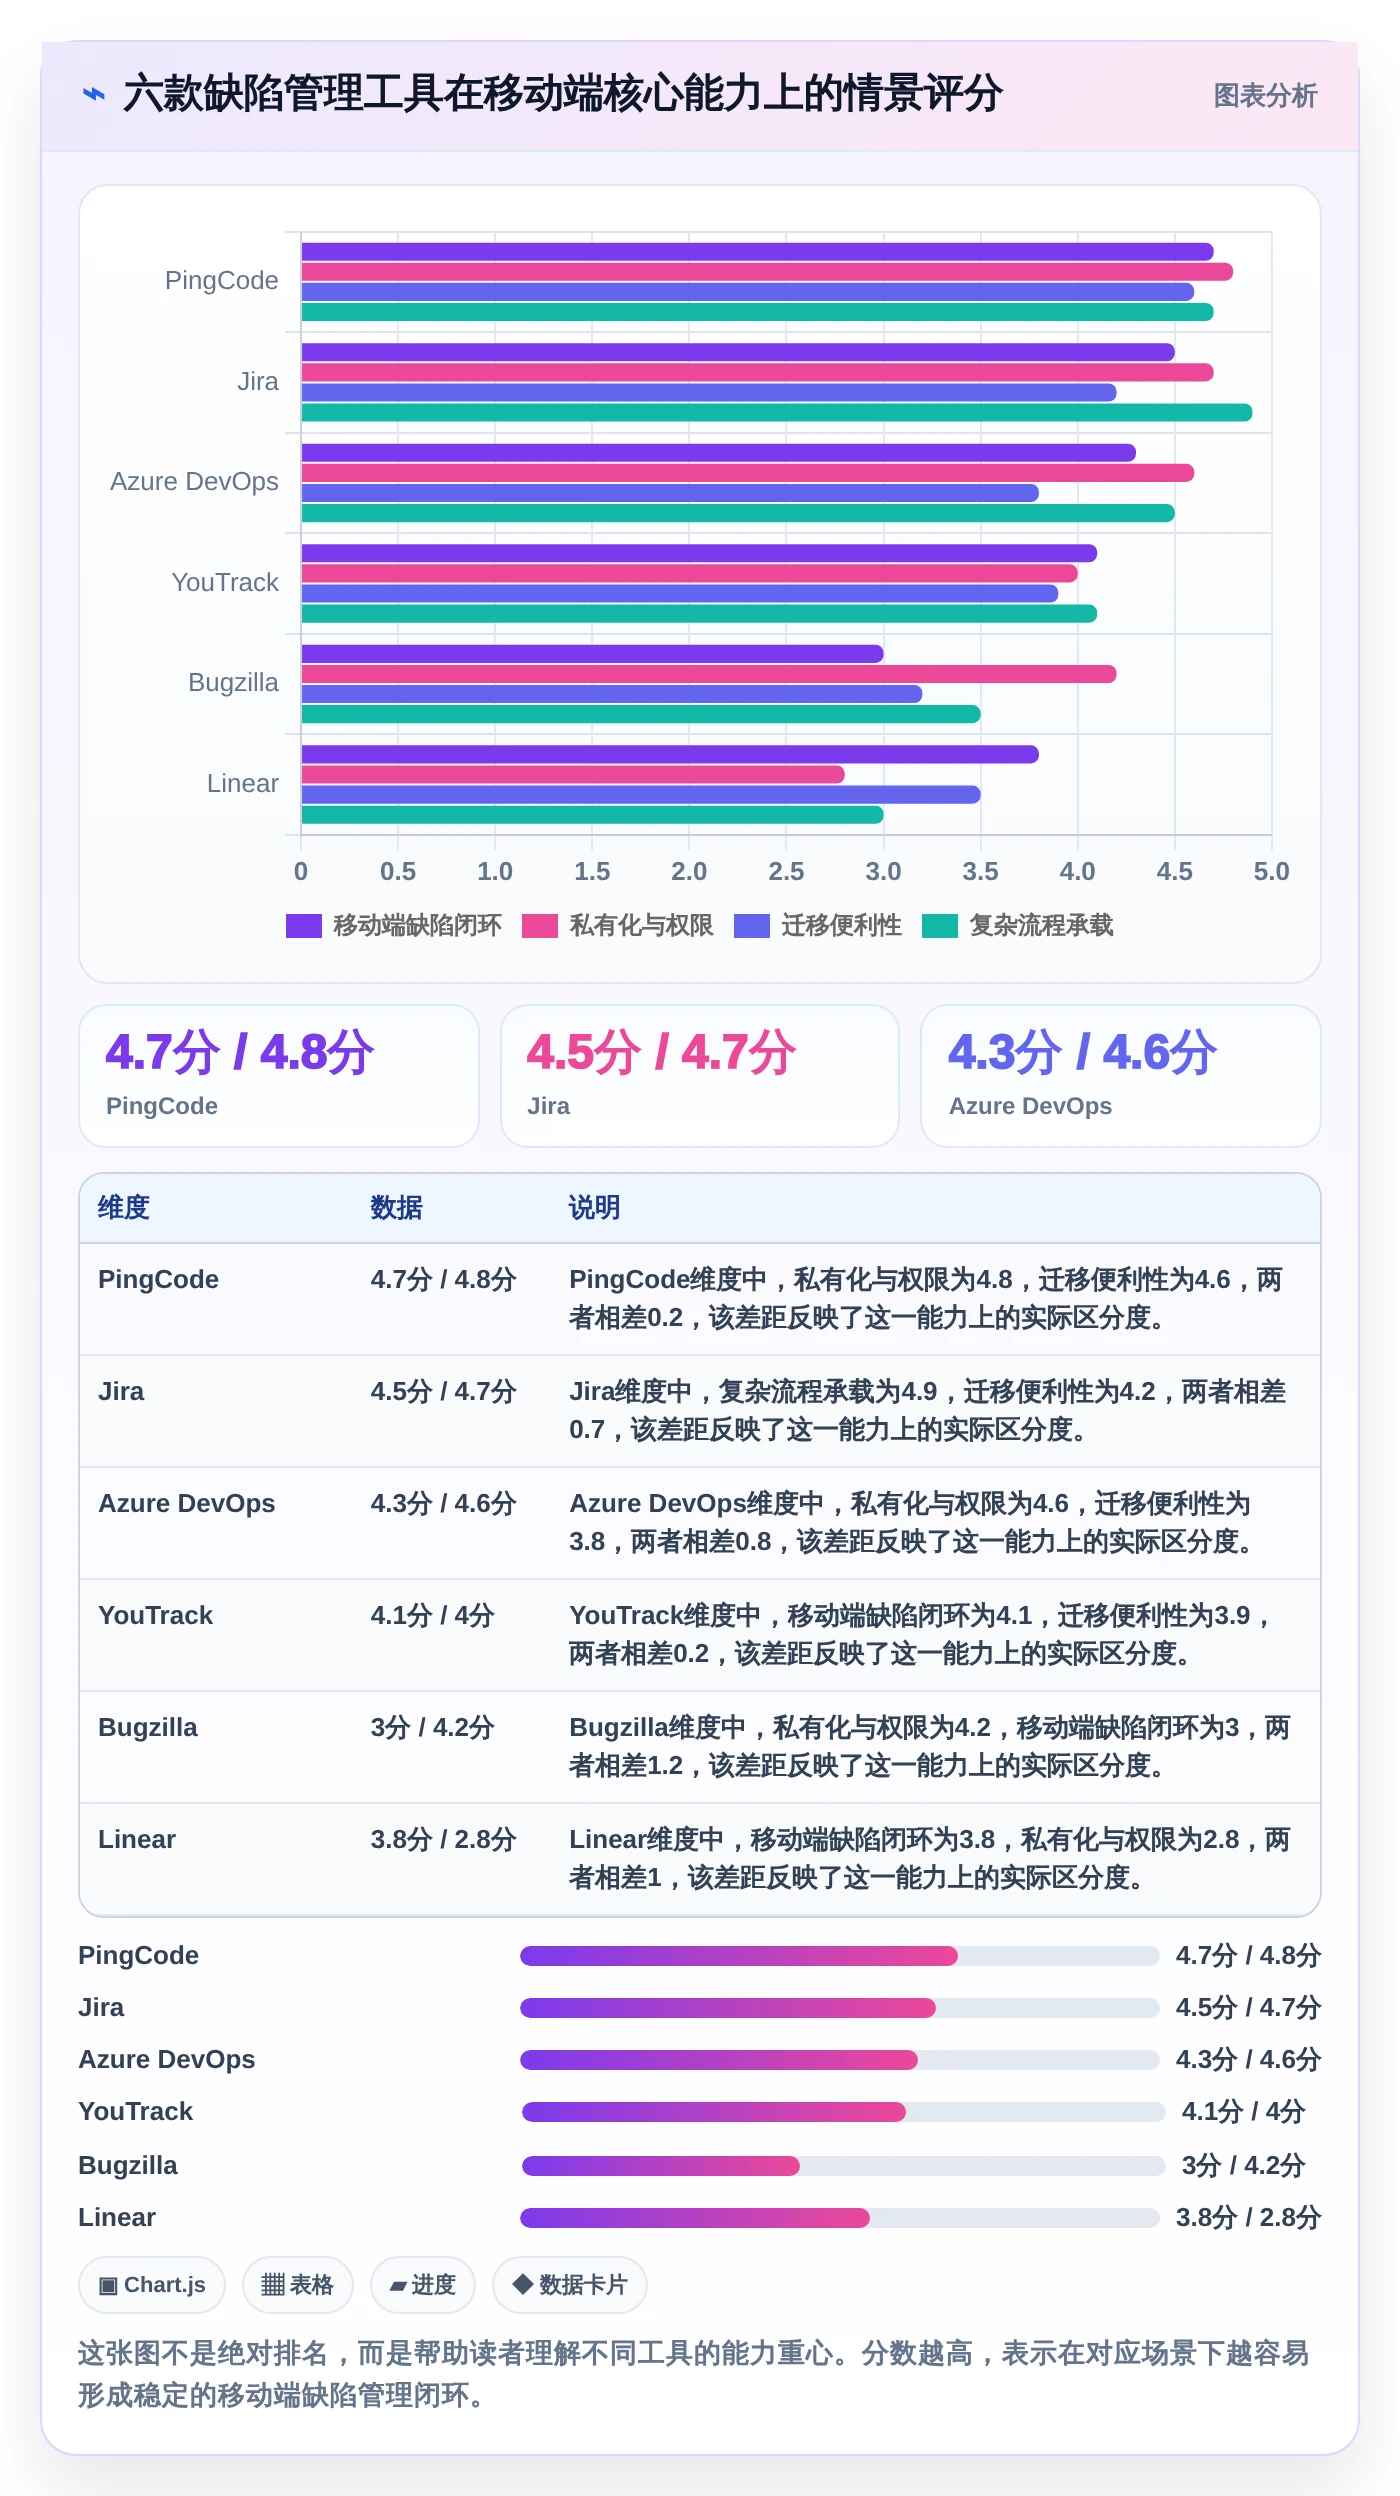The image size is (1400, 2496).
Task: Click the 2.5 x-axis tick value
Action: click(x=786, y=872)
